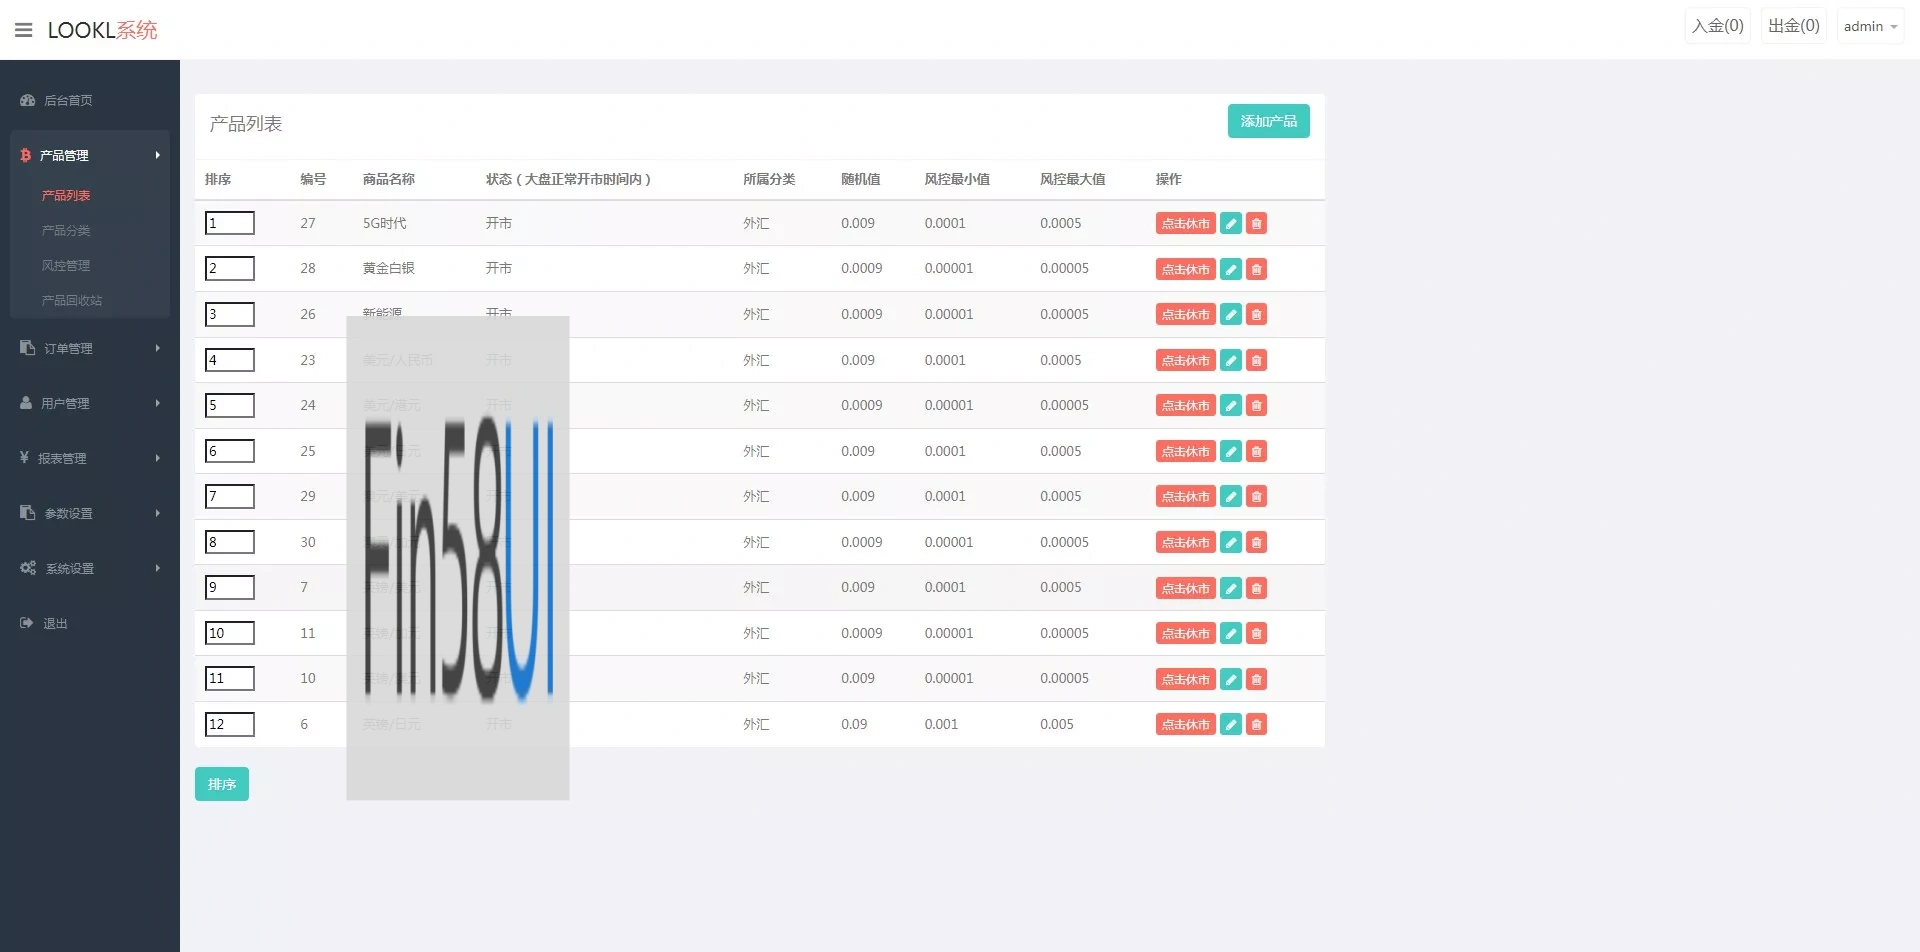Open 后台首页 dashboard in sidebar

point(68,100)
